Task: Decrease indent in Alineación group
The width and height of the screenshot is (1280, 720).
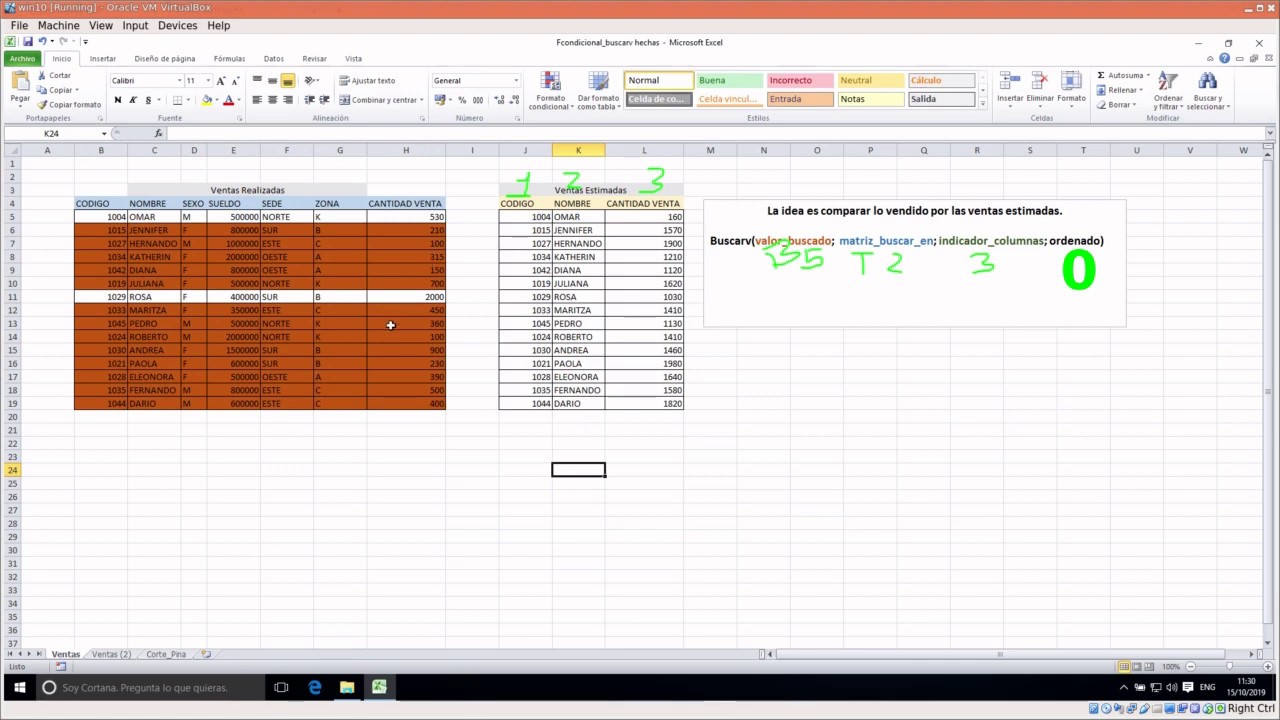Action: [309, 100]
